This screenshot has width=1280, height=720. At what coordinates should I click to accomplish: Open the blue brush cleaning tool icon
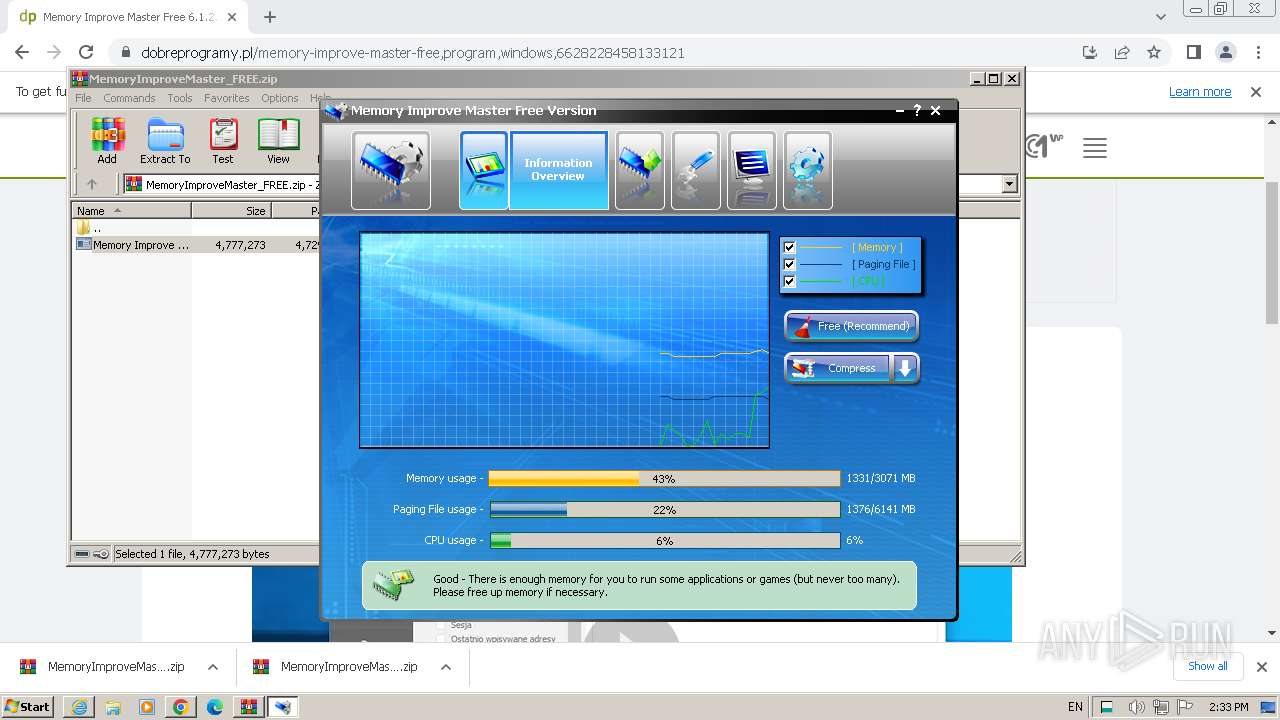pyautogui.click(x=696, y=170)
